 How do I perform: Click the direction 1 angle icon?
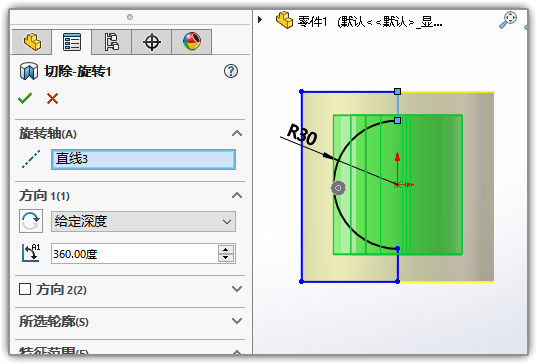click(x=31, y=253)
